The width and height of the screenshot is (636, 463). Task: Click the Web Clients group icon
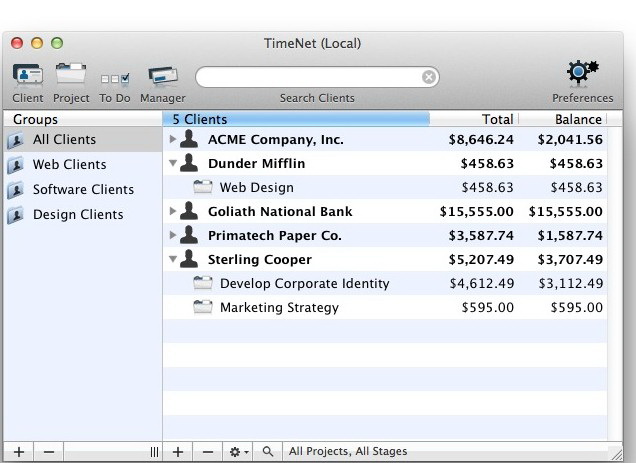pos(15,166)
